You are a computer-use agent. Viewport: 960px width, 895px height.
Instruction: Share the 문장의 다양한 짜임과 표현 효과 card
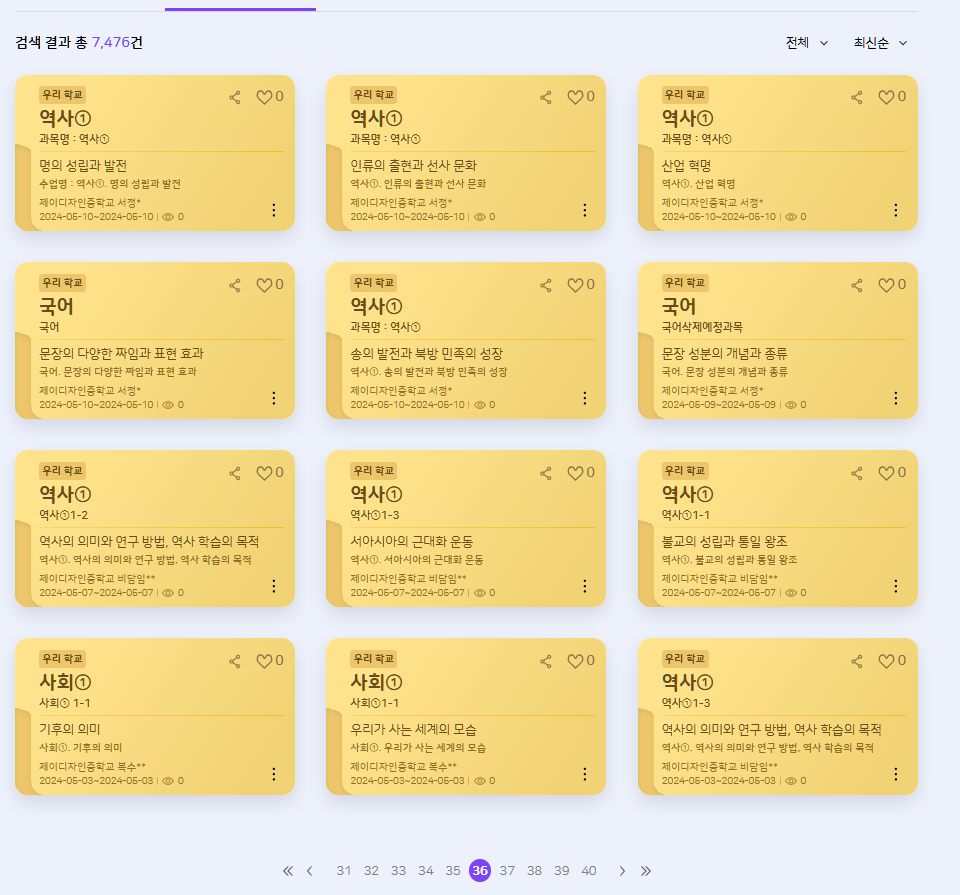click(x=235, y=285)
